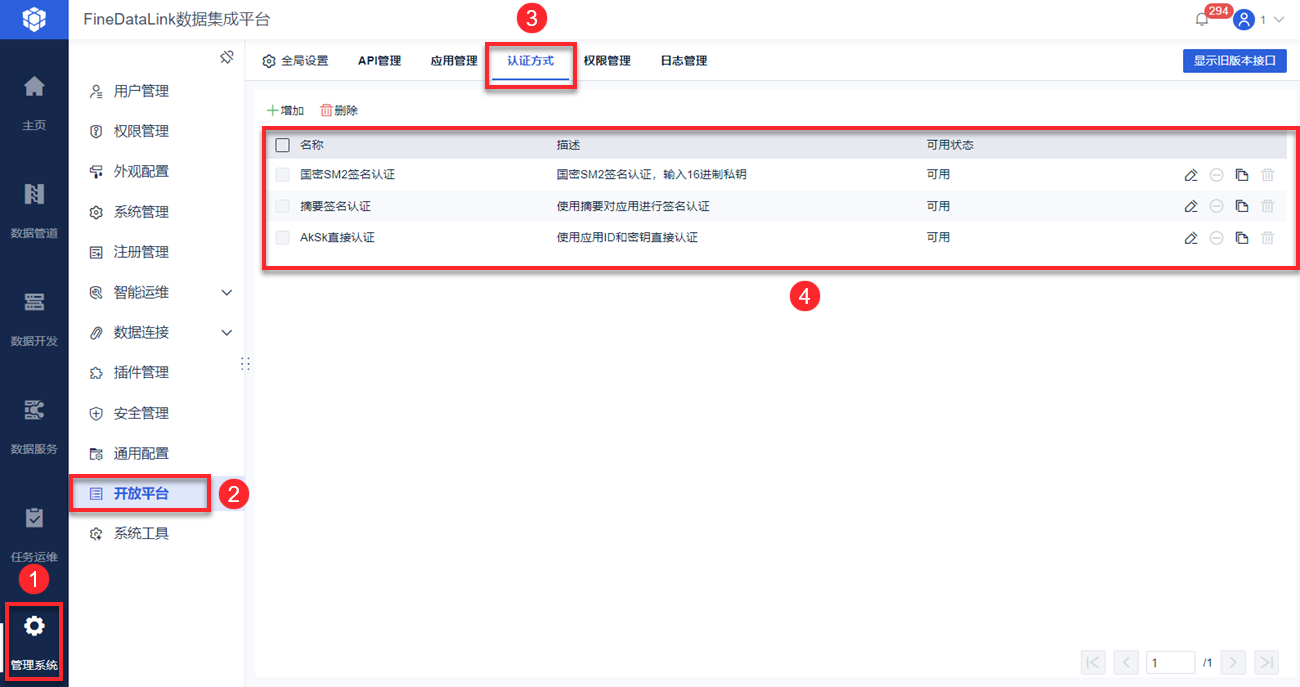The height and width of the screenshot is (687, 1300).
Task: Disable 摘要签名认证 via the minus icon
Action: click(x=1216, y=206)
